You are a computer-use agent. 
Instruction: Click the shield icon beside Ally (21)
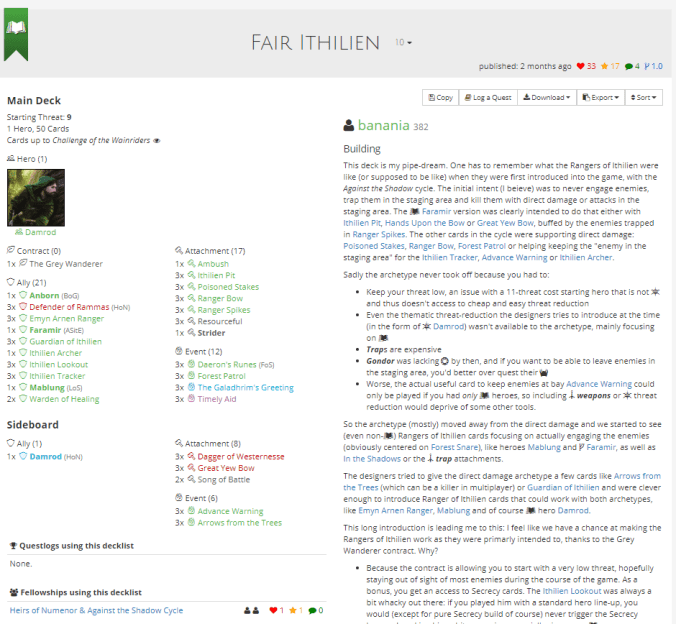[11, 282]
